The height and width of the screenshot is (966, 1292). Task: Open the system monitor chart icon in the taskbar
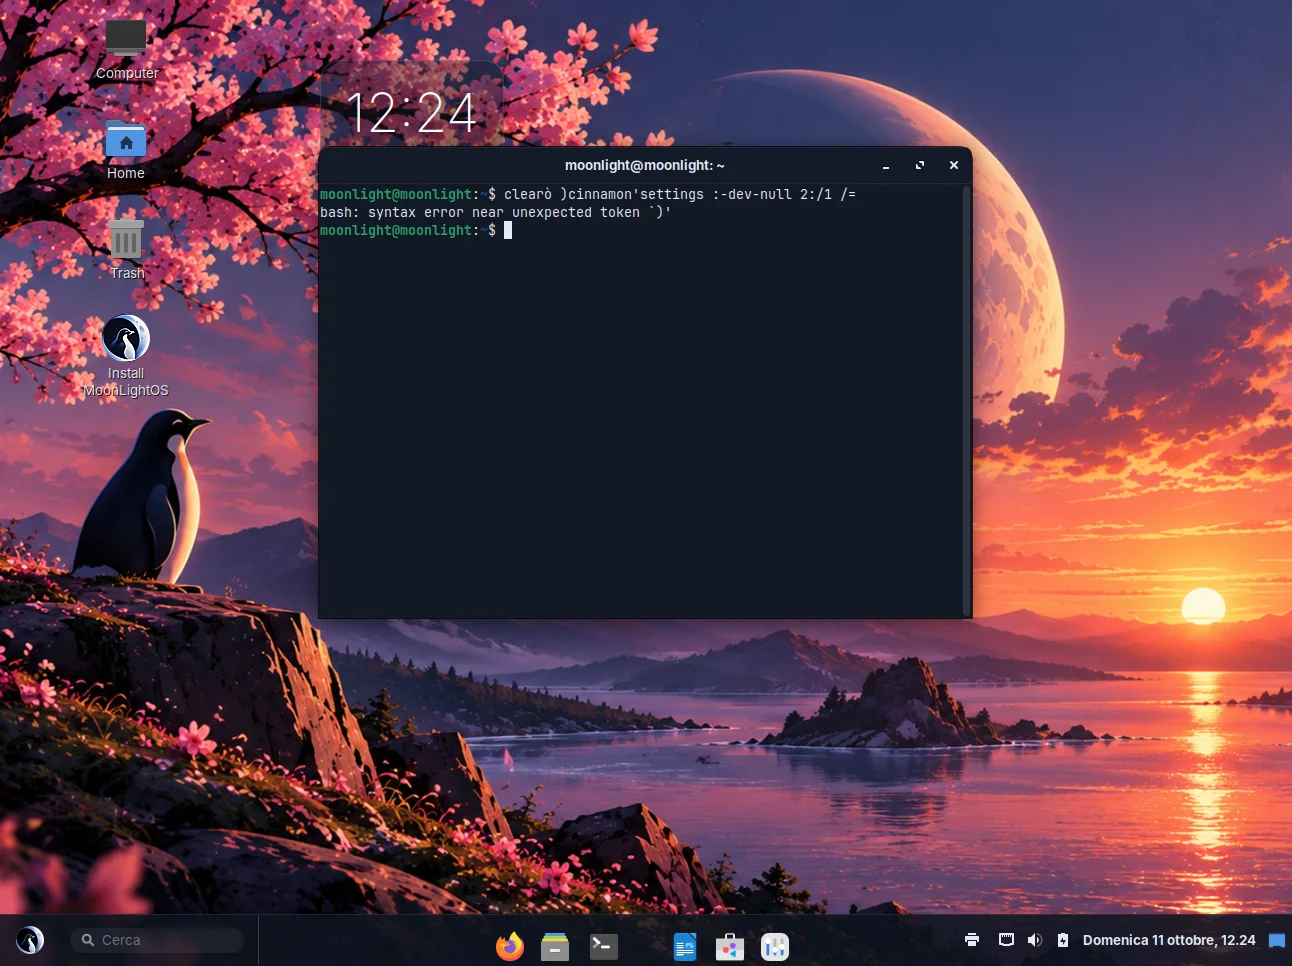tap(775, 946)
